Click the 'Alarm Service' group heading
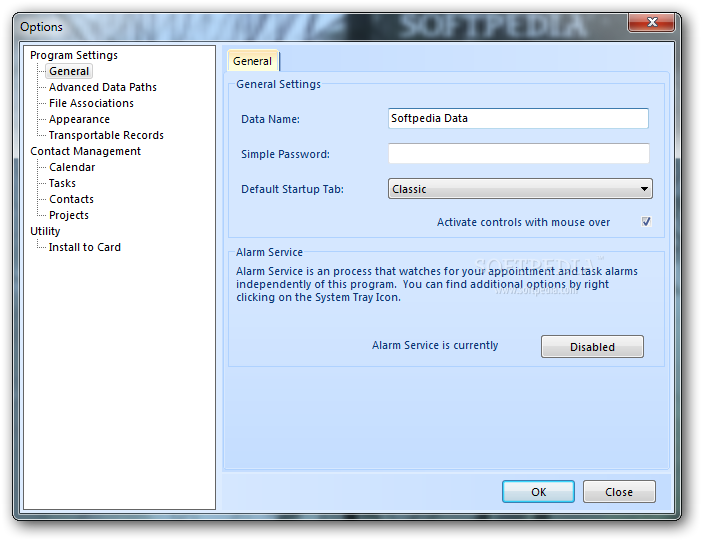 pyautogui.click(x=269, y=252)
